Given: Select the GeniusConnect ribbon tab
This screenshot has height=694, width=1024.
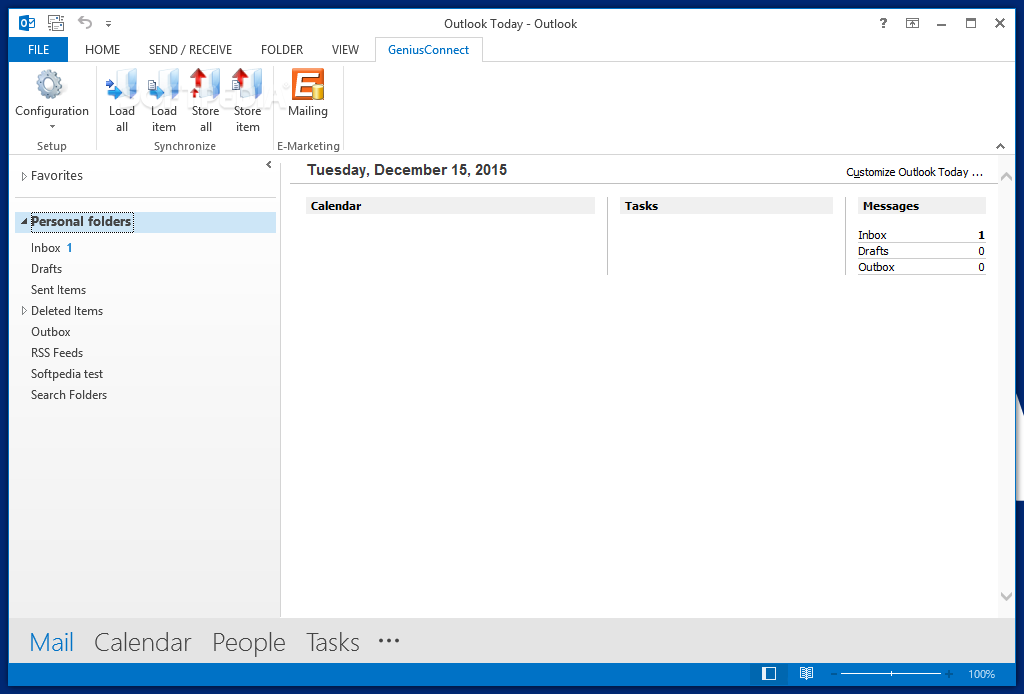Looking at the screenshot, I should (428, 50).
